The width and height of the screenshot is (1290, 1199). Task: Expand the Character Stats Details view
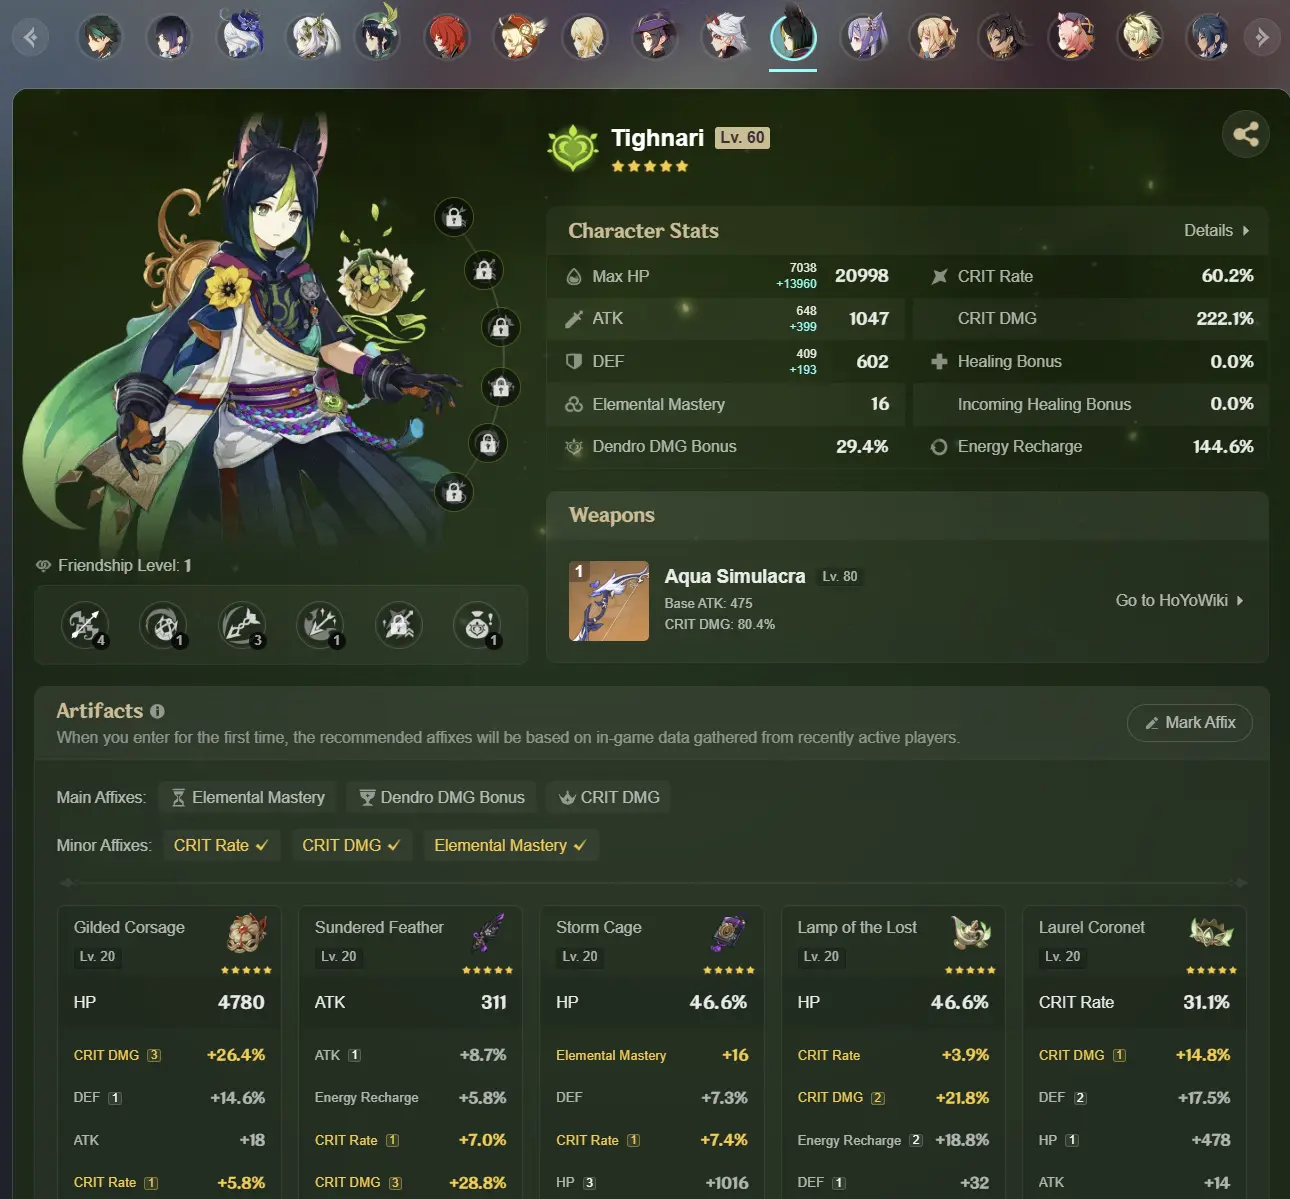click(x=1216, y=230)
